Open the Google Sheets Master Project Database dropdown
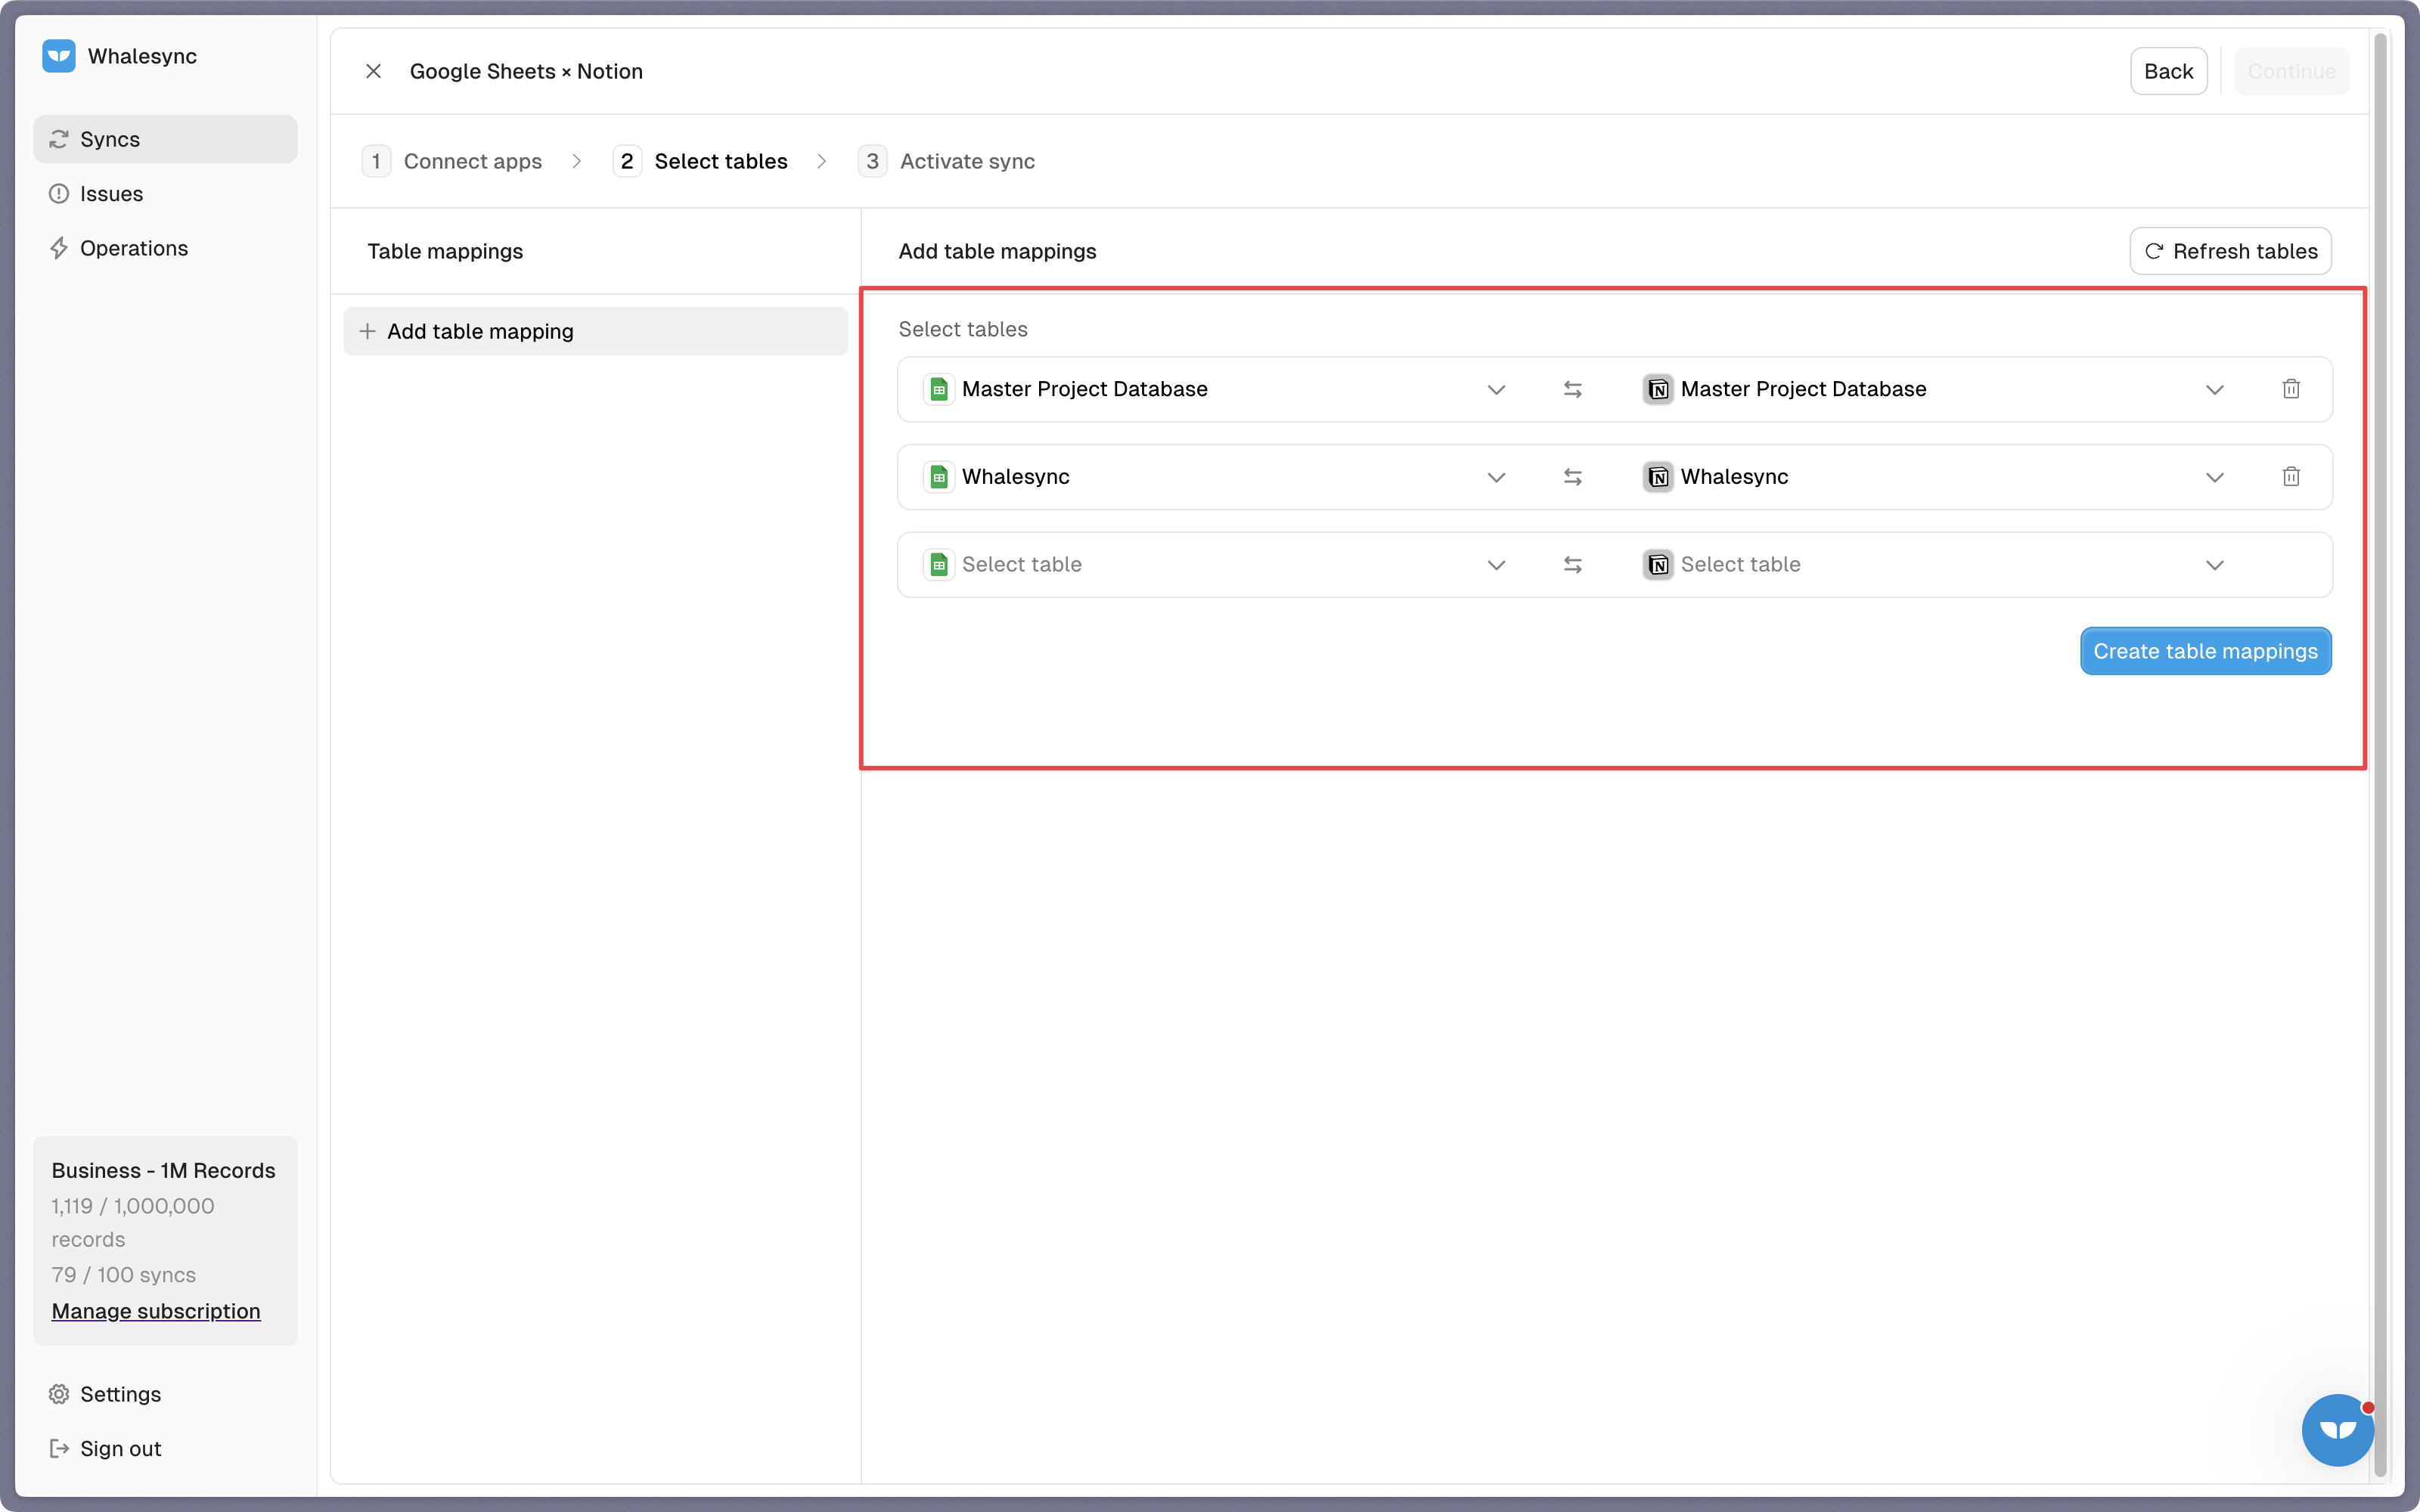The width and height of the screenshot is (2420, 1512). click(x=1216, y=389)
